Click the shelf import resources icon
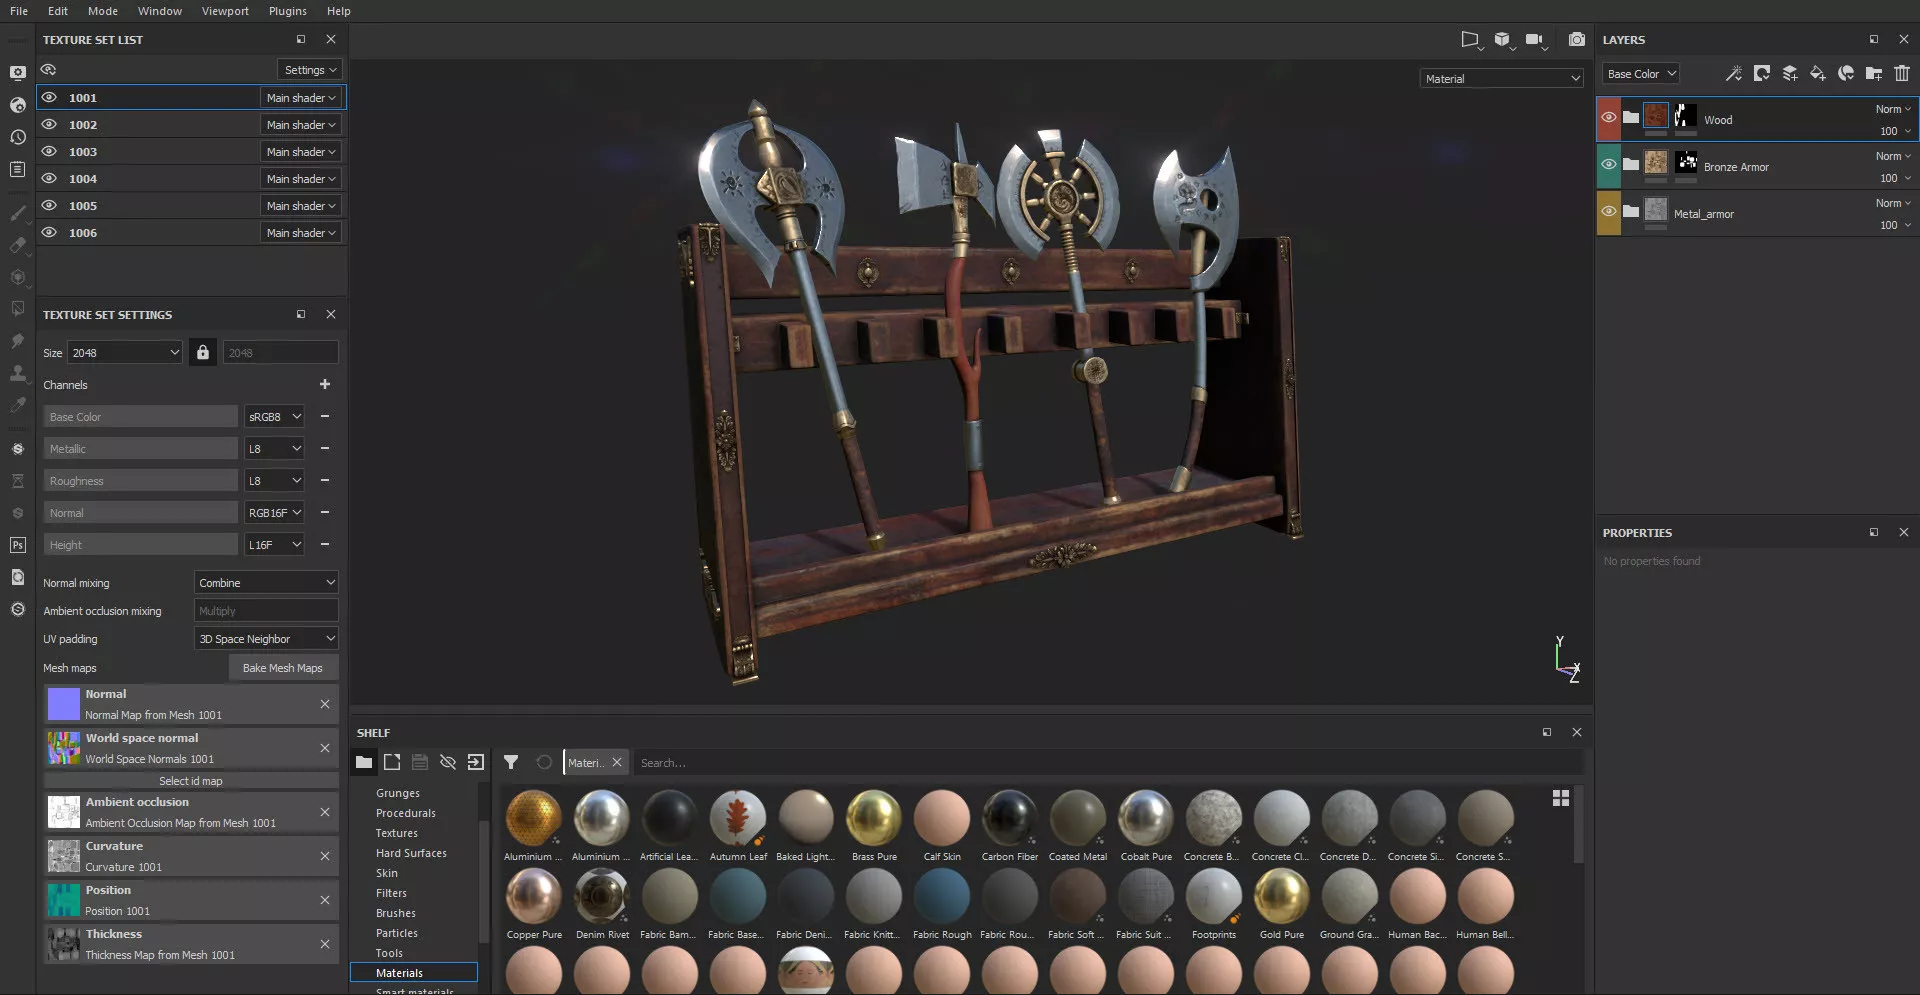Screen dimensions: 1920x995 [476, 763]
